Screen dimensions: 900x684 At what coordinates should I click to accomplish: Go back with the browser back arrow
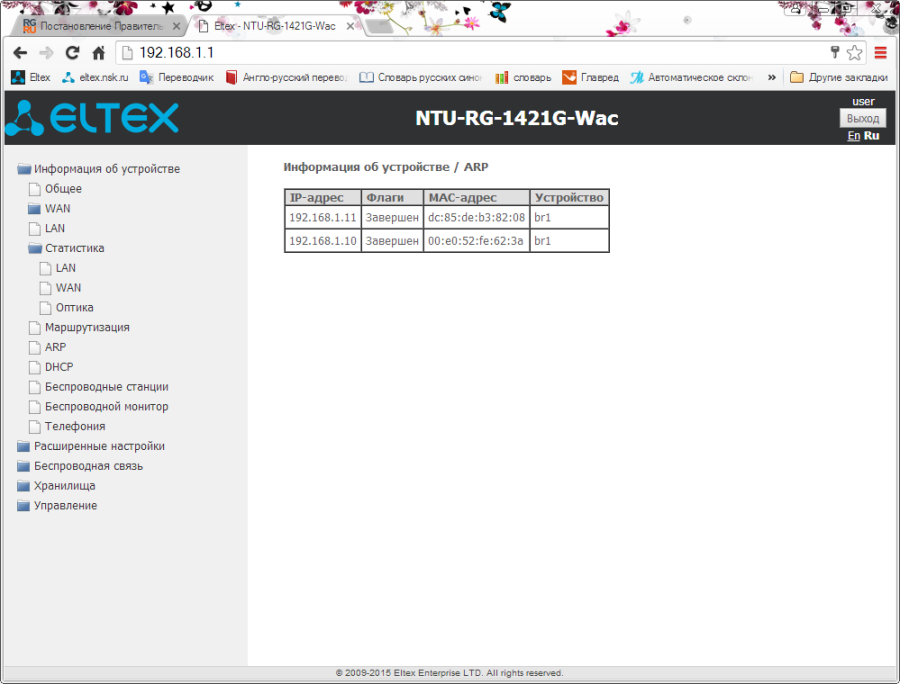click(20, 53)
